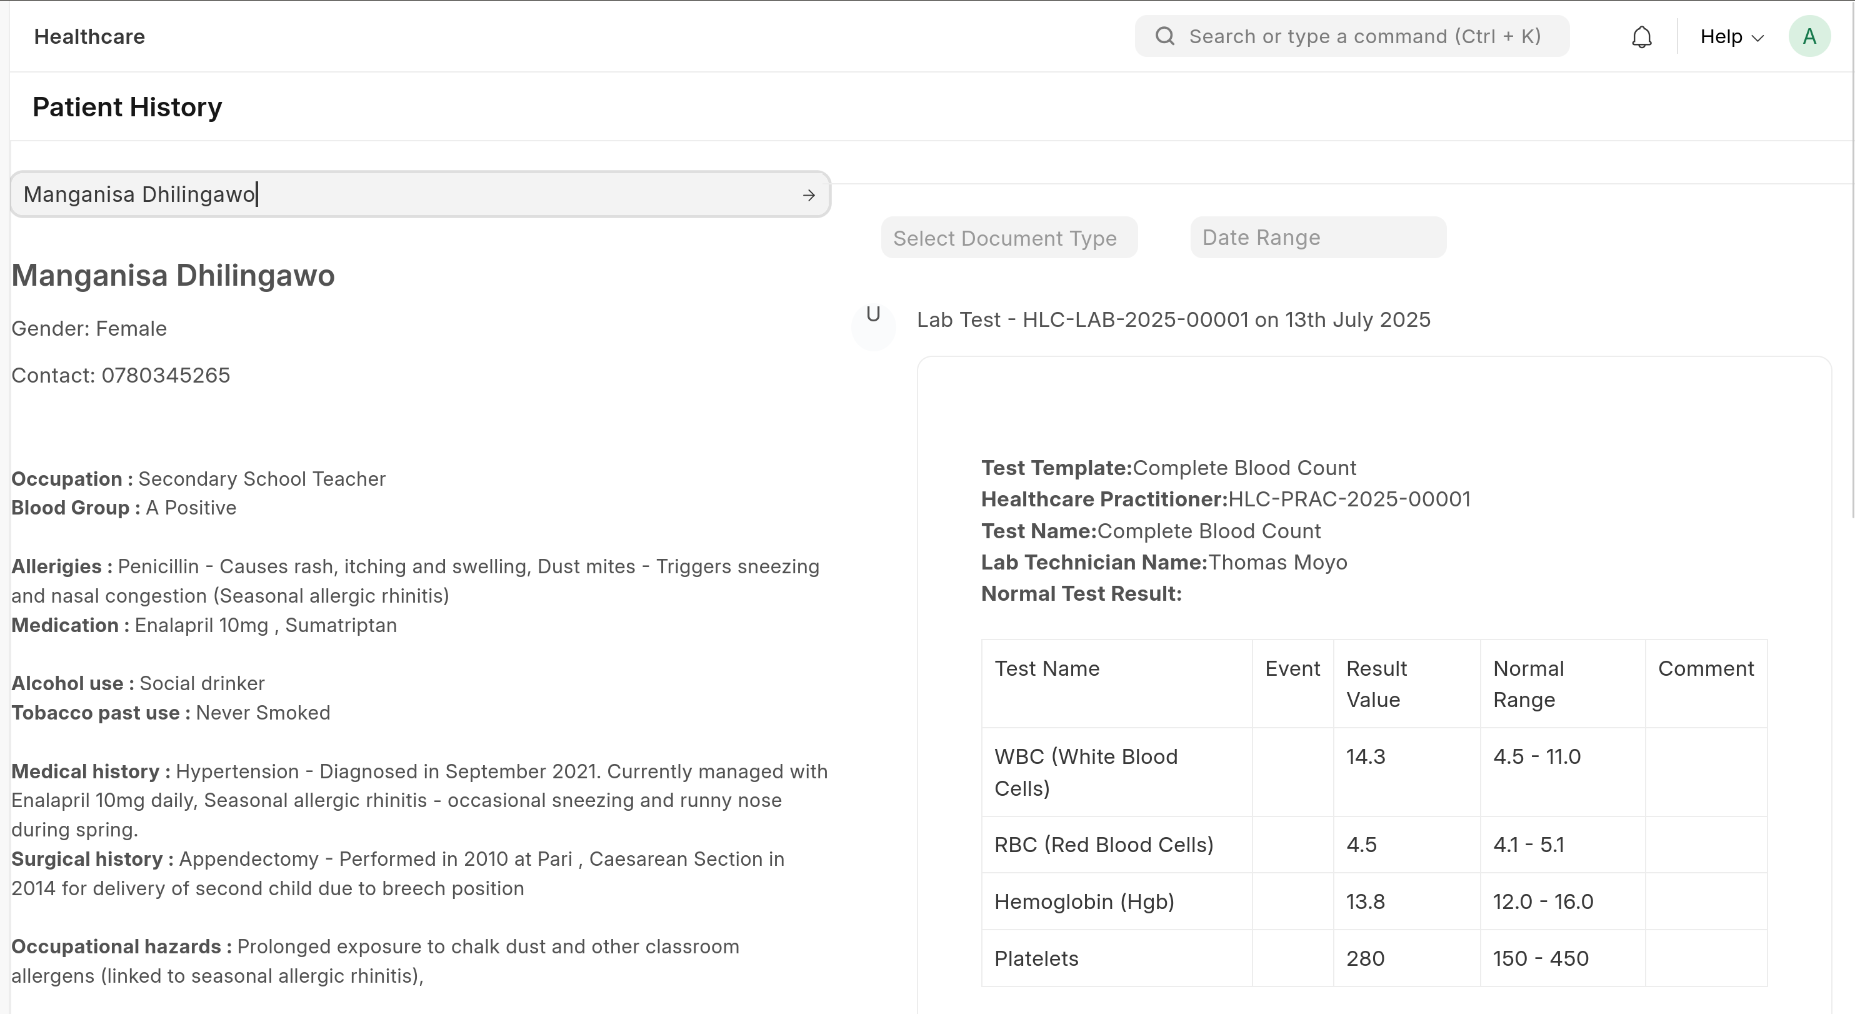1855x1014 pixels.
Task: Click the magnifier icon in search bar
Action: [1164, 37]
